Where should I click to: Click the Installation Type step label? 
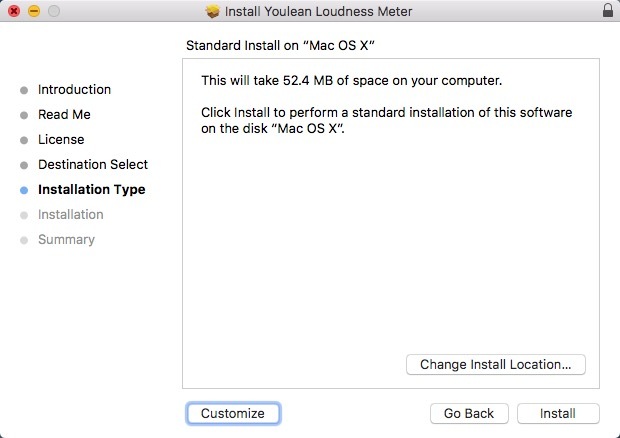point(91,190)
